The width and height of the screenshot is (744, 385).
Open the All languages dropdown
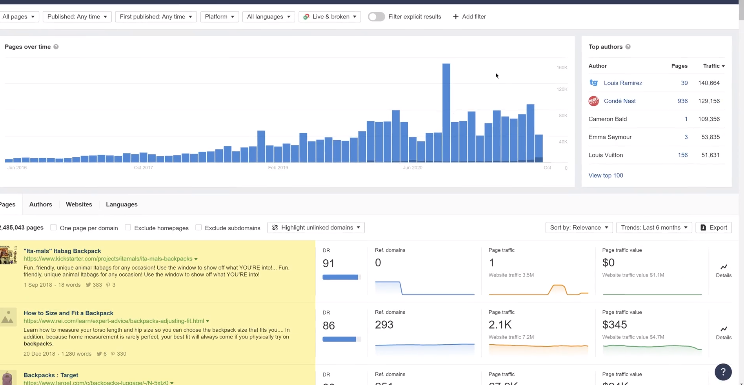[269, 17]
